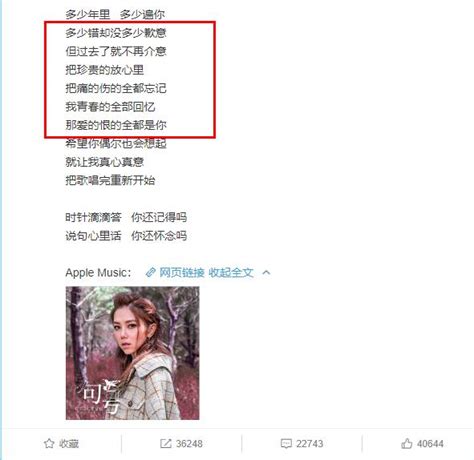Viewport: 474px width, 460px height.
Task: Like the post via 40644 count
Action: [x=430, y=444]
